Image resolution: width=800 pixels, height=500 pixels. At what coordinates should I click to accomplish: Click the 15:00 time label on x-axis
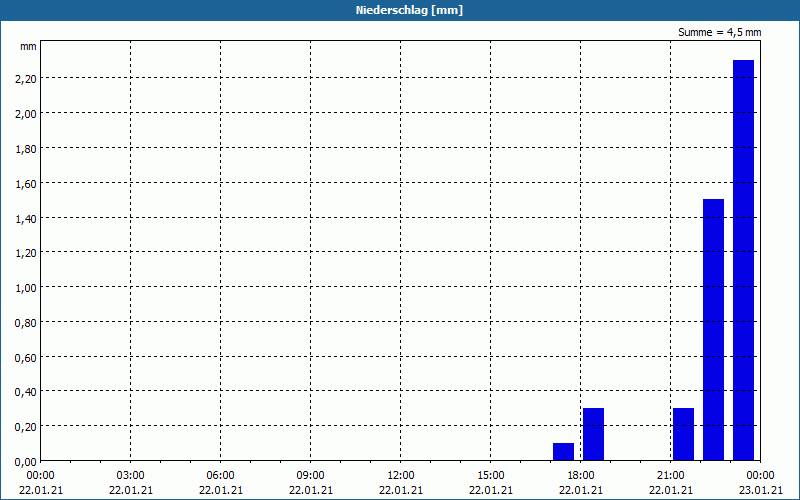490,476
